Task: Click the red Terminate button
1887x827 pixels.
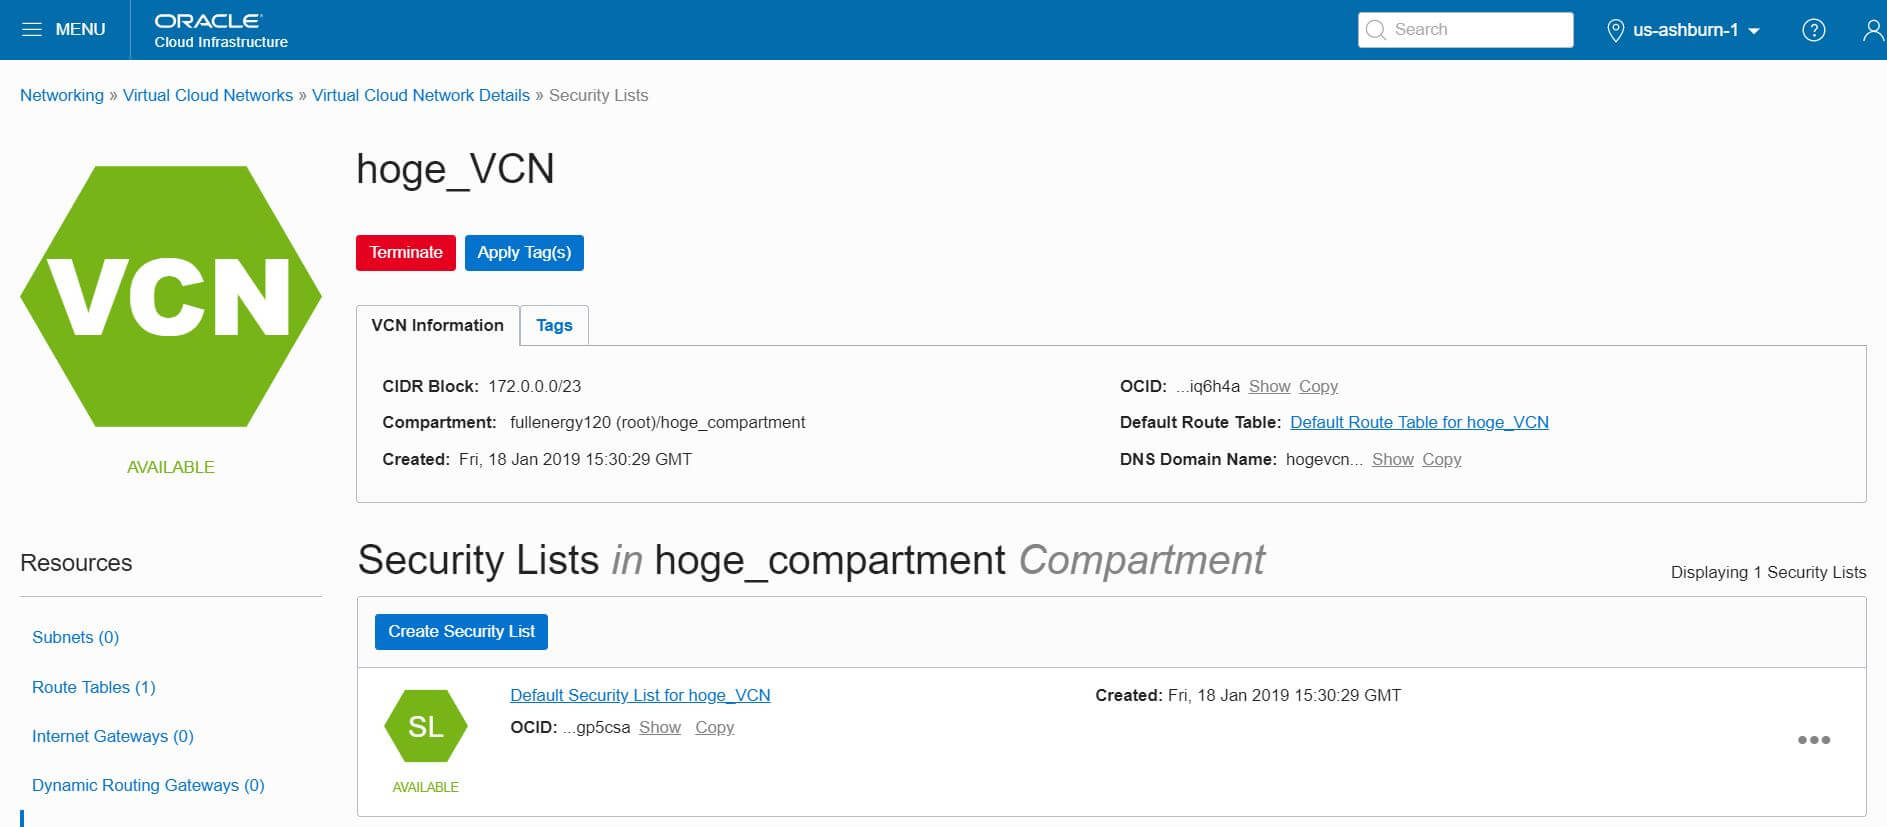Action: [x=406, y=253]
